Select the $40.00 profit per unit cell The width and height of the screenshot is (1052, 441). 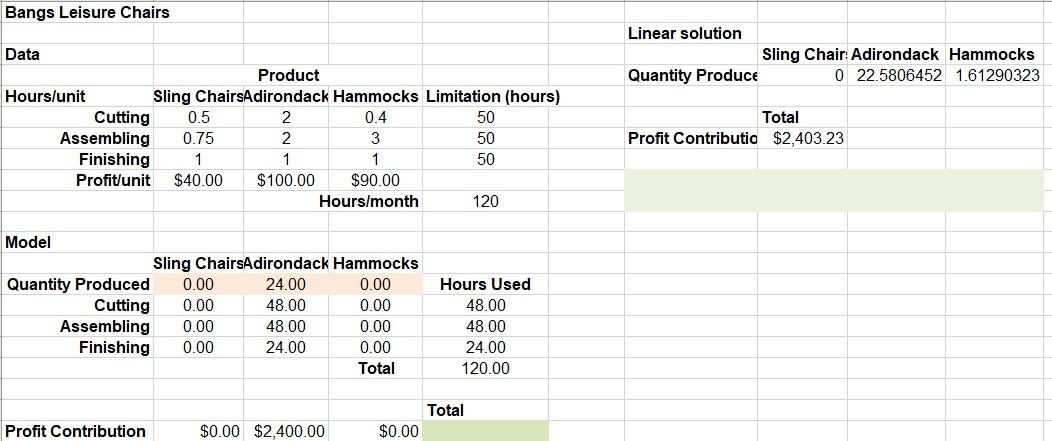click(199, 180)
